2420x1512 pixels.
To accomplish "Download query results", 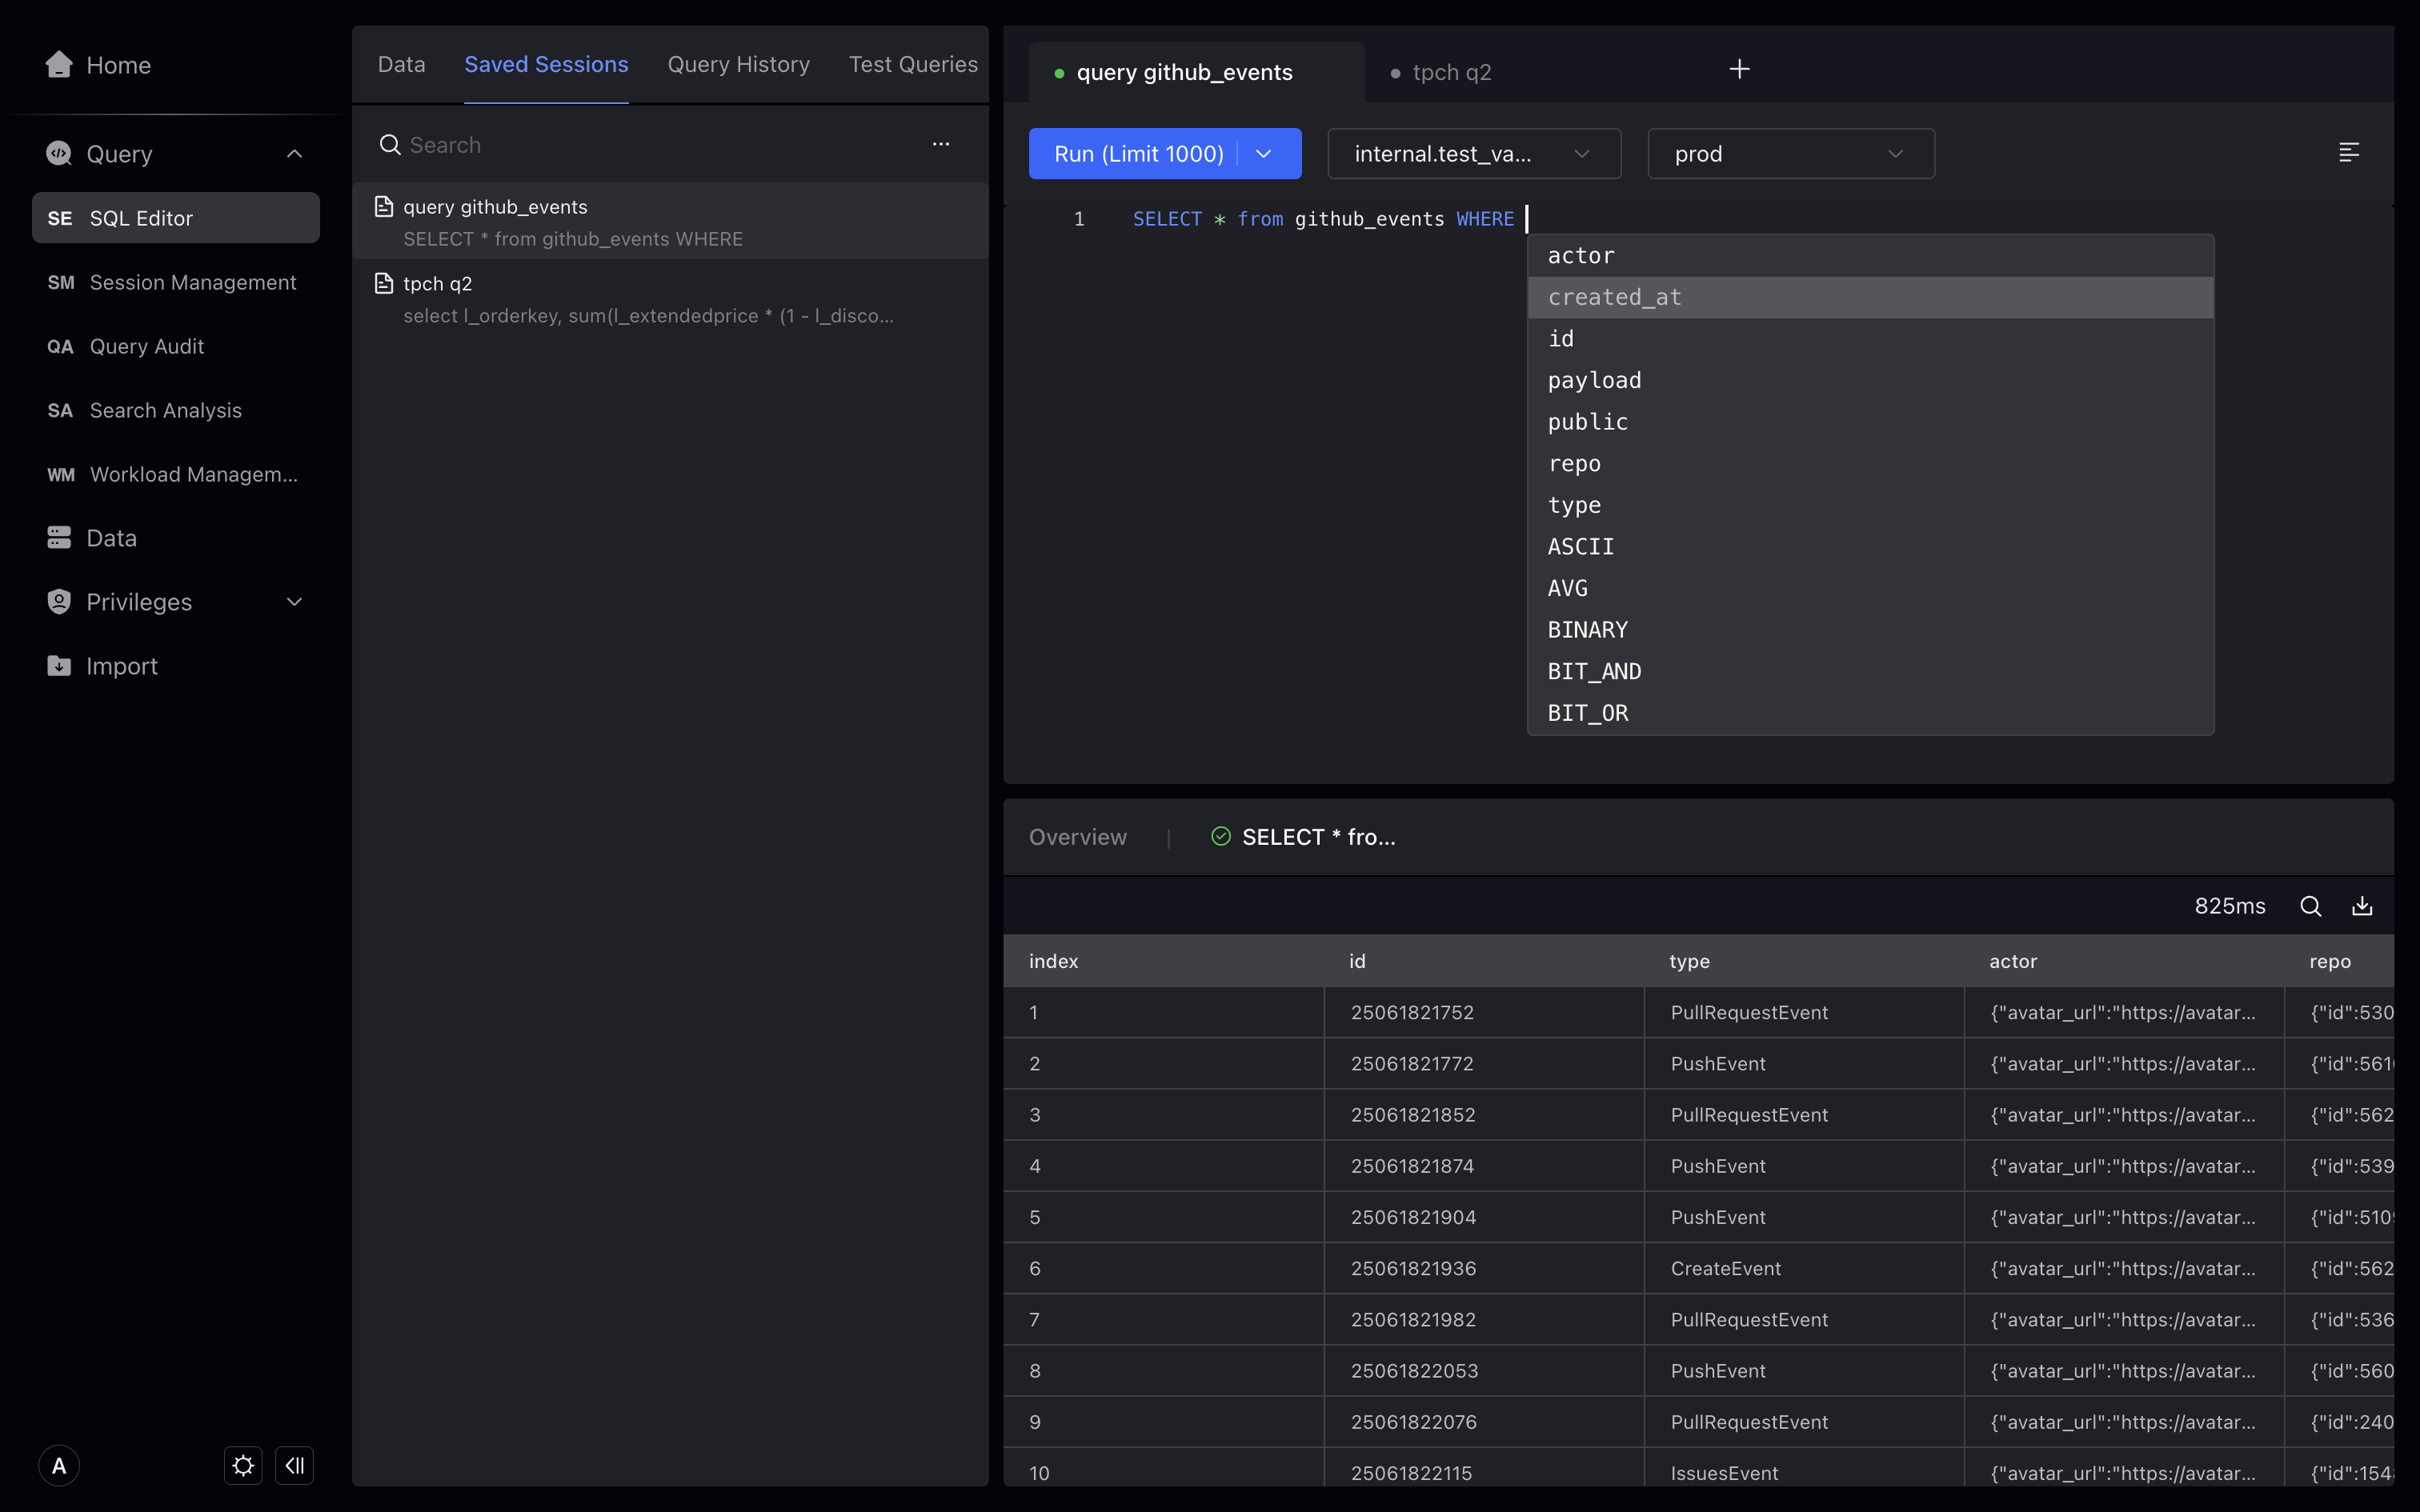I will 2362,906.
